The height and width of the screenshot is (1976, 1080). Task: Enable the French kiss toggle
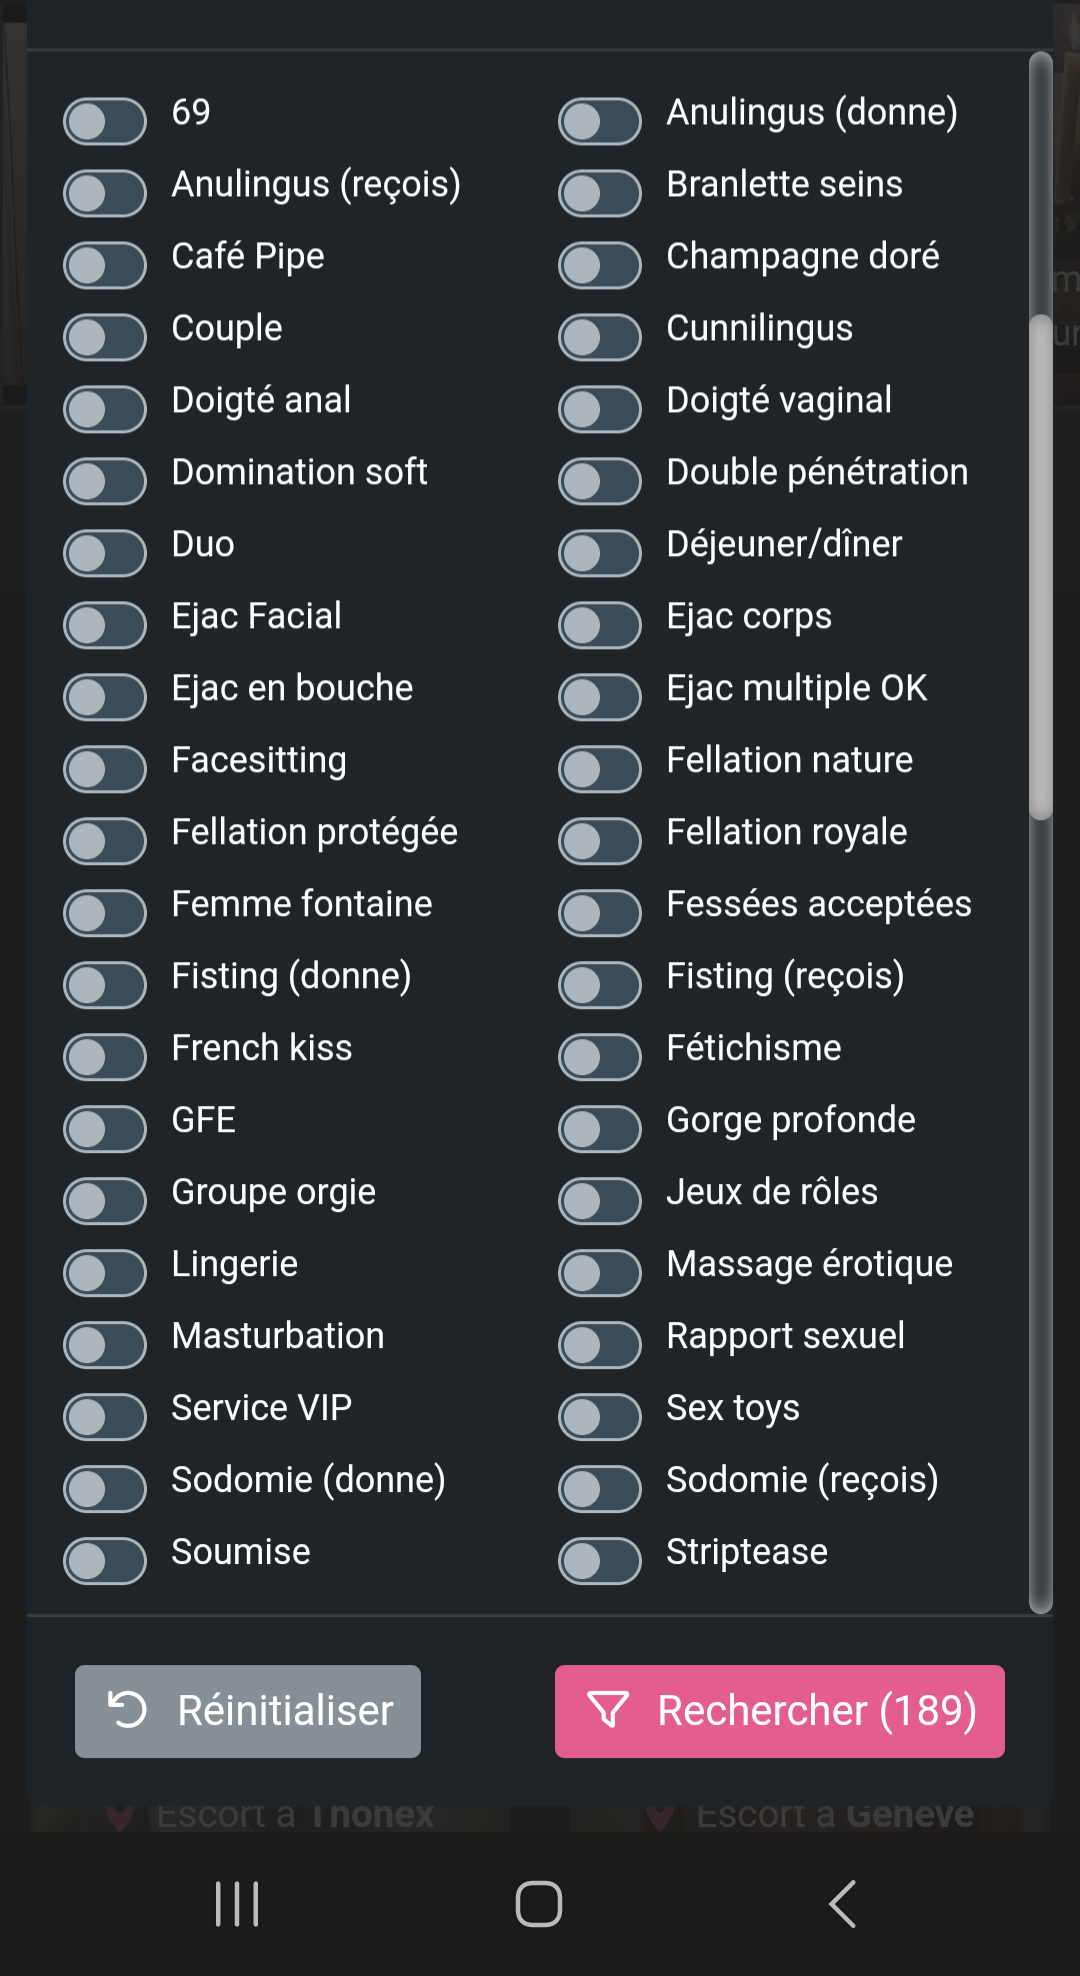(x=105, y=1057)
